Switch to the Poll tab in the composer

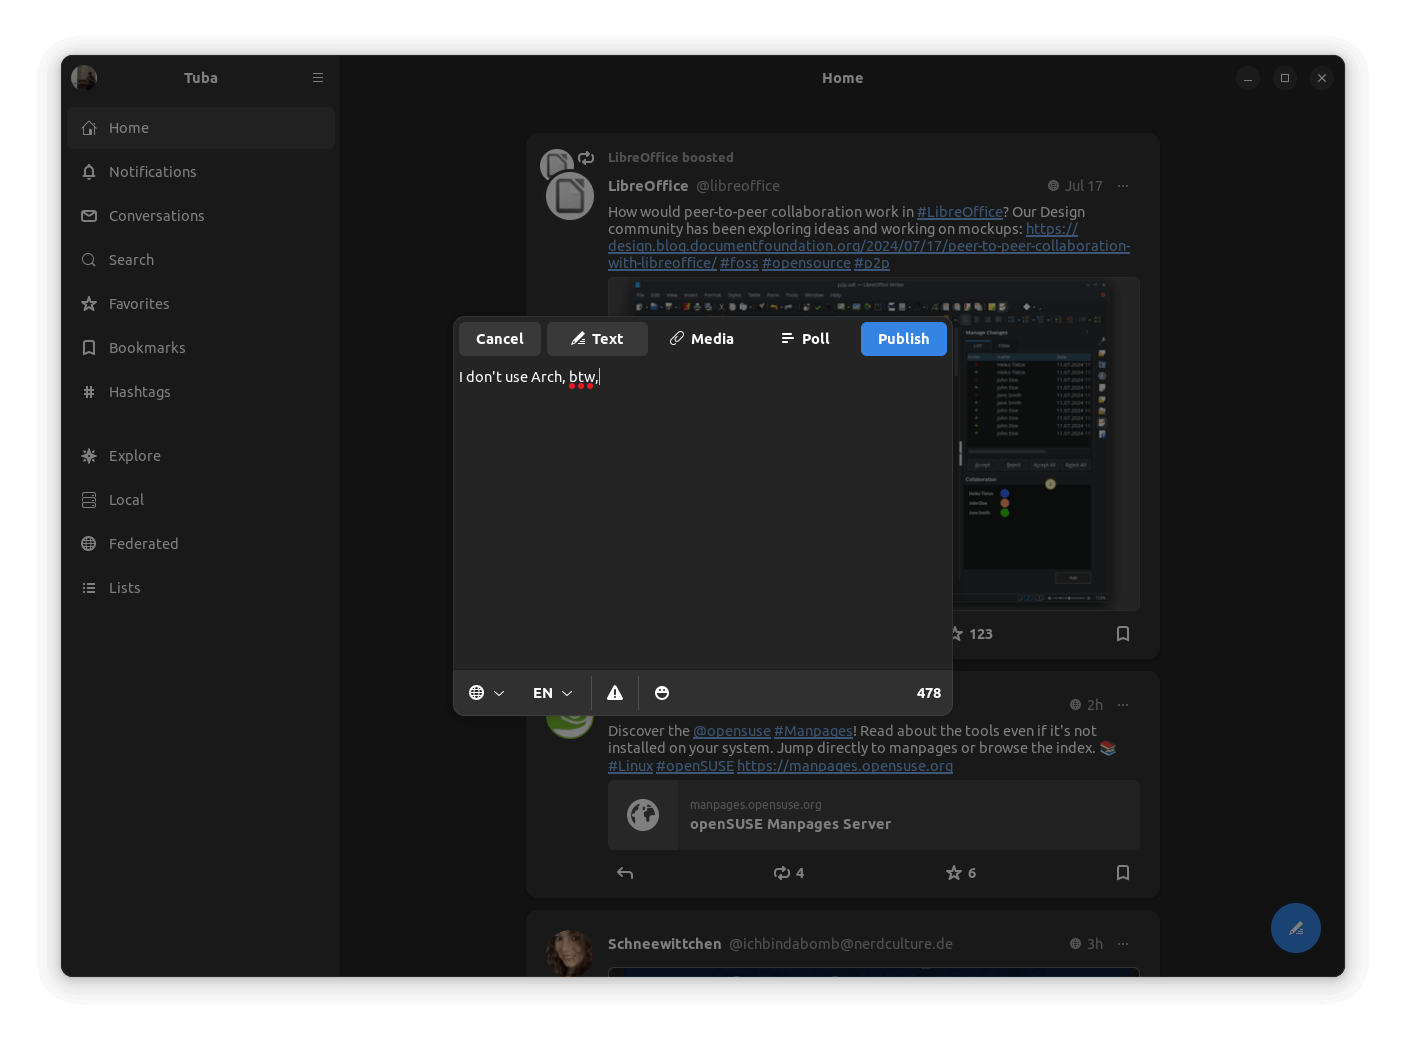pyautogui.click(x=805, y=339)
